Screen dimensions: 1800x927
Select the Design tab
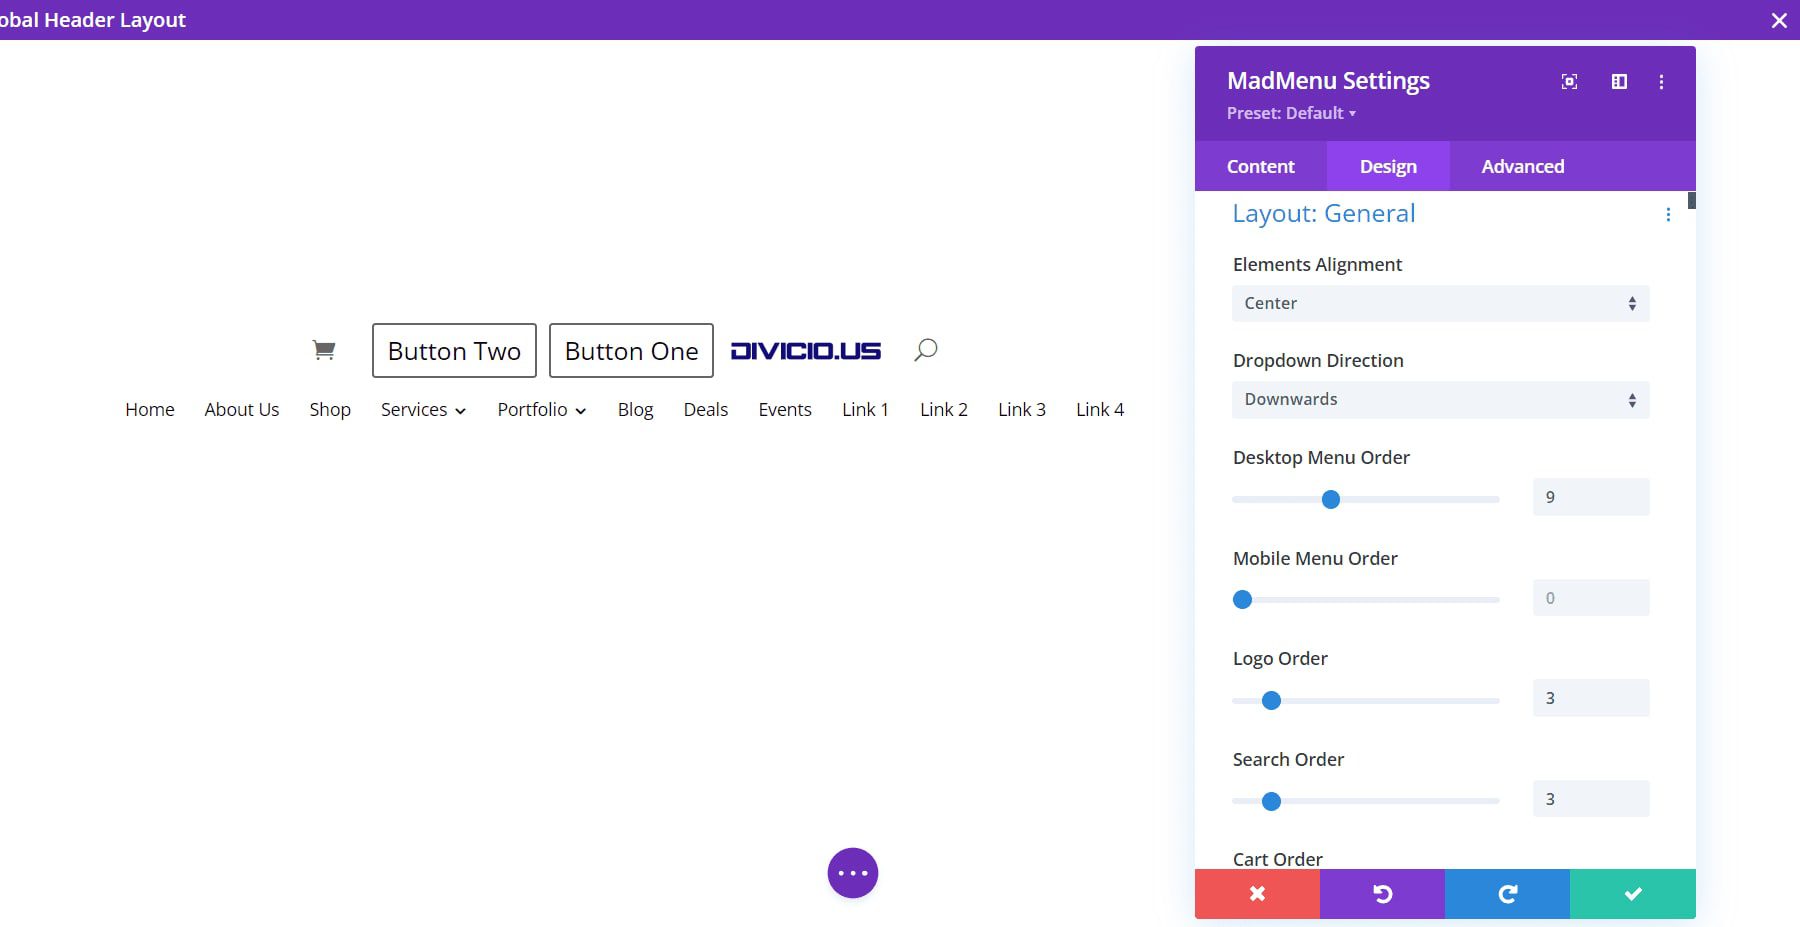pos(1388,166)
